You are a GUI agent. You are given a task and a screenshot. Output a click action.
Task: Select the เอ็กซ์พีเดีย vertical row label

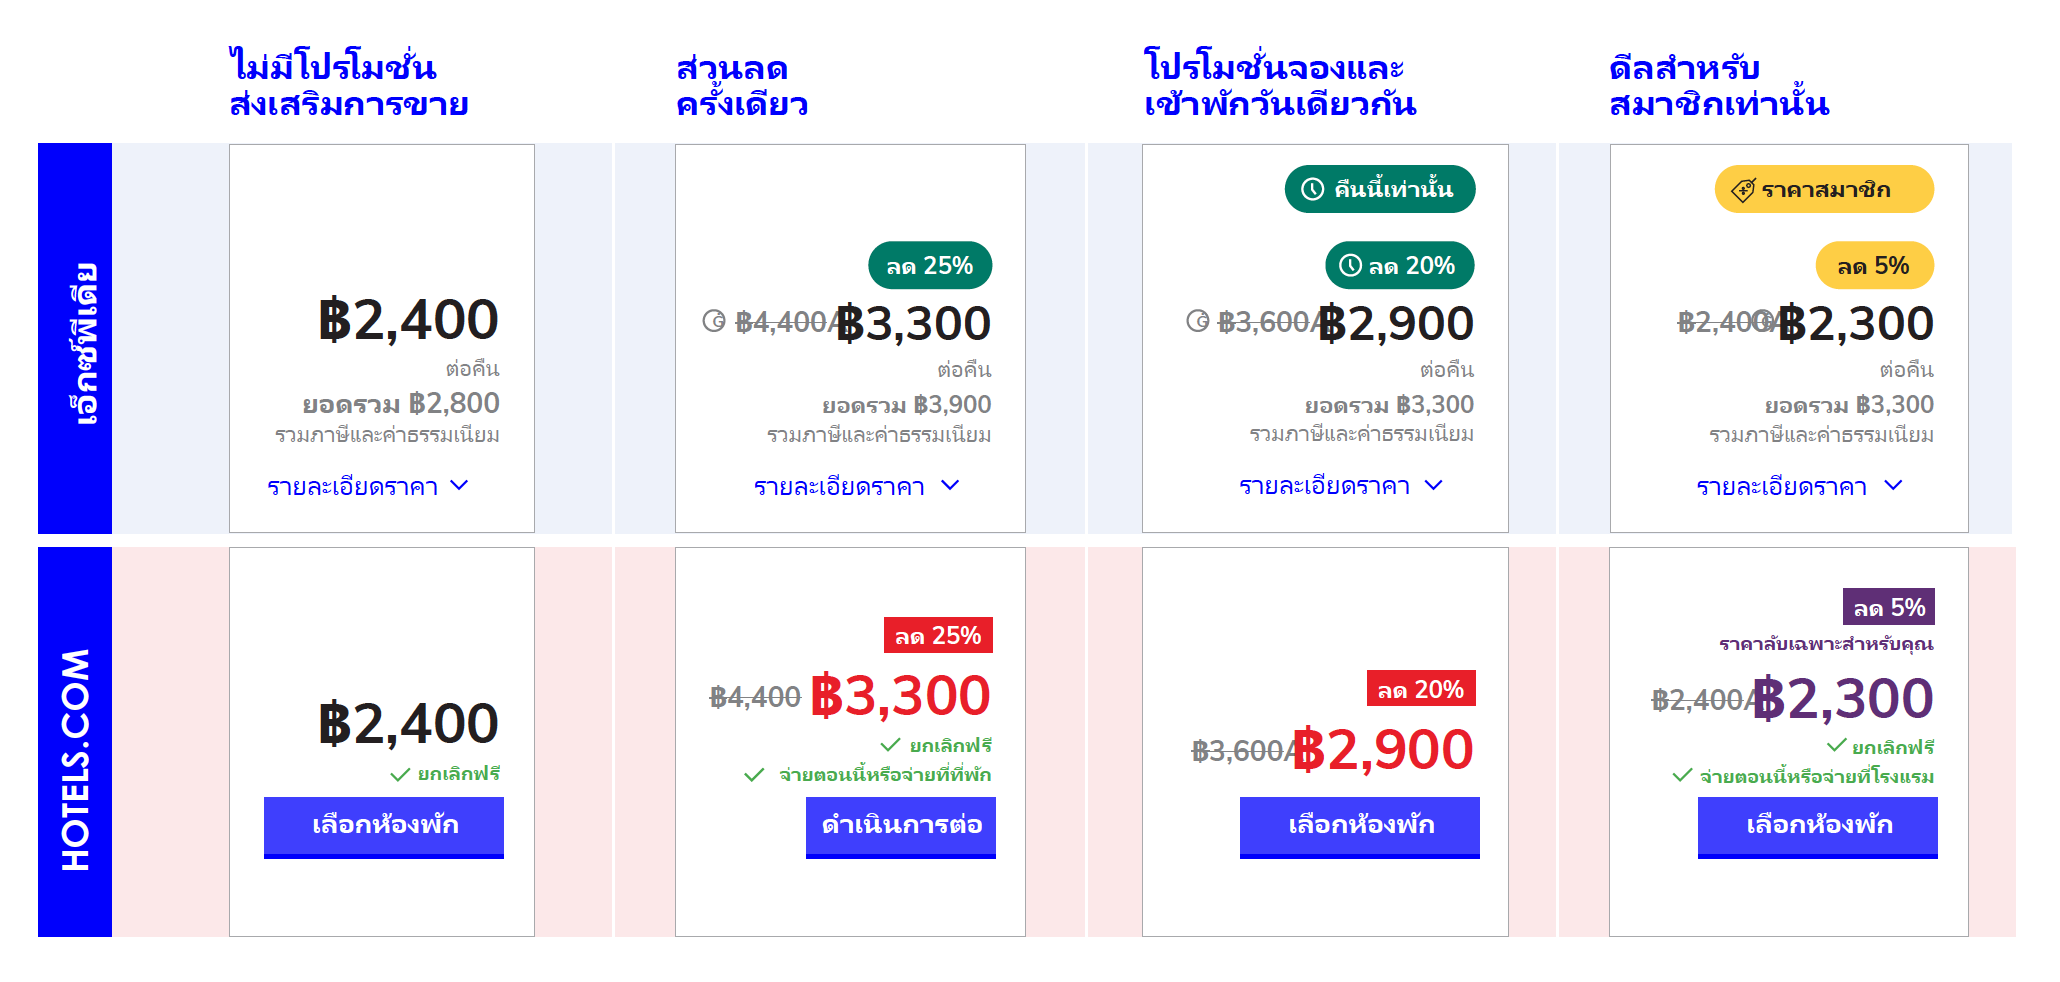[x=75, y=338]
